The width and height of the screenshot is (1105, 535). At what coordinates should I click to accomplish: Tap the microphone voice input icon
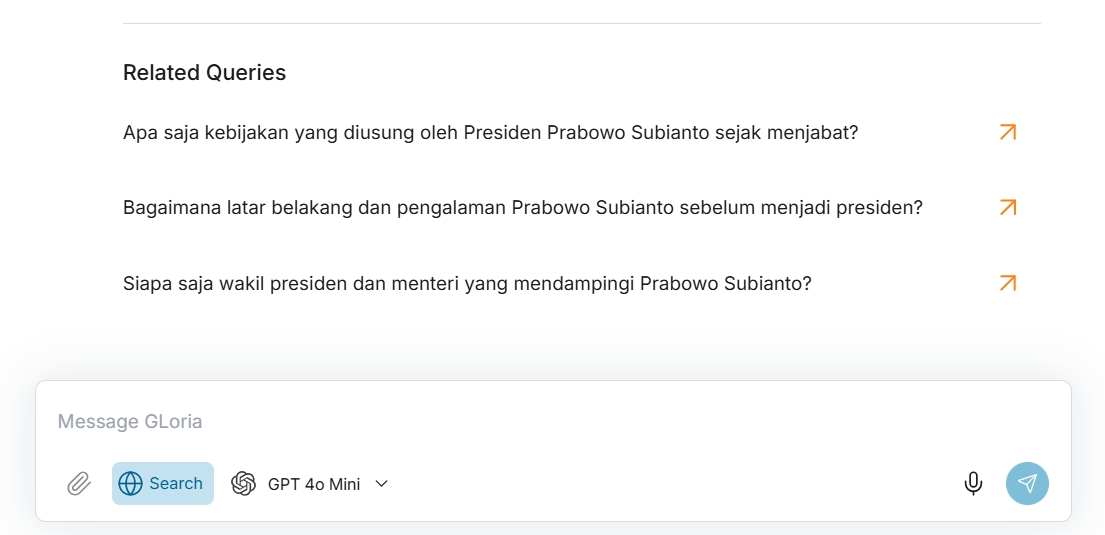coord(973,484)
